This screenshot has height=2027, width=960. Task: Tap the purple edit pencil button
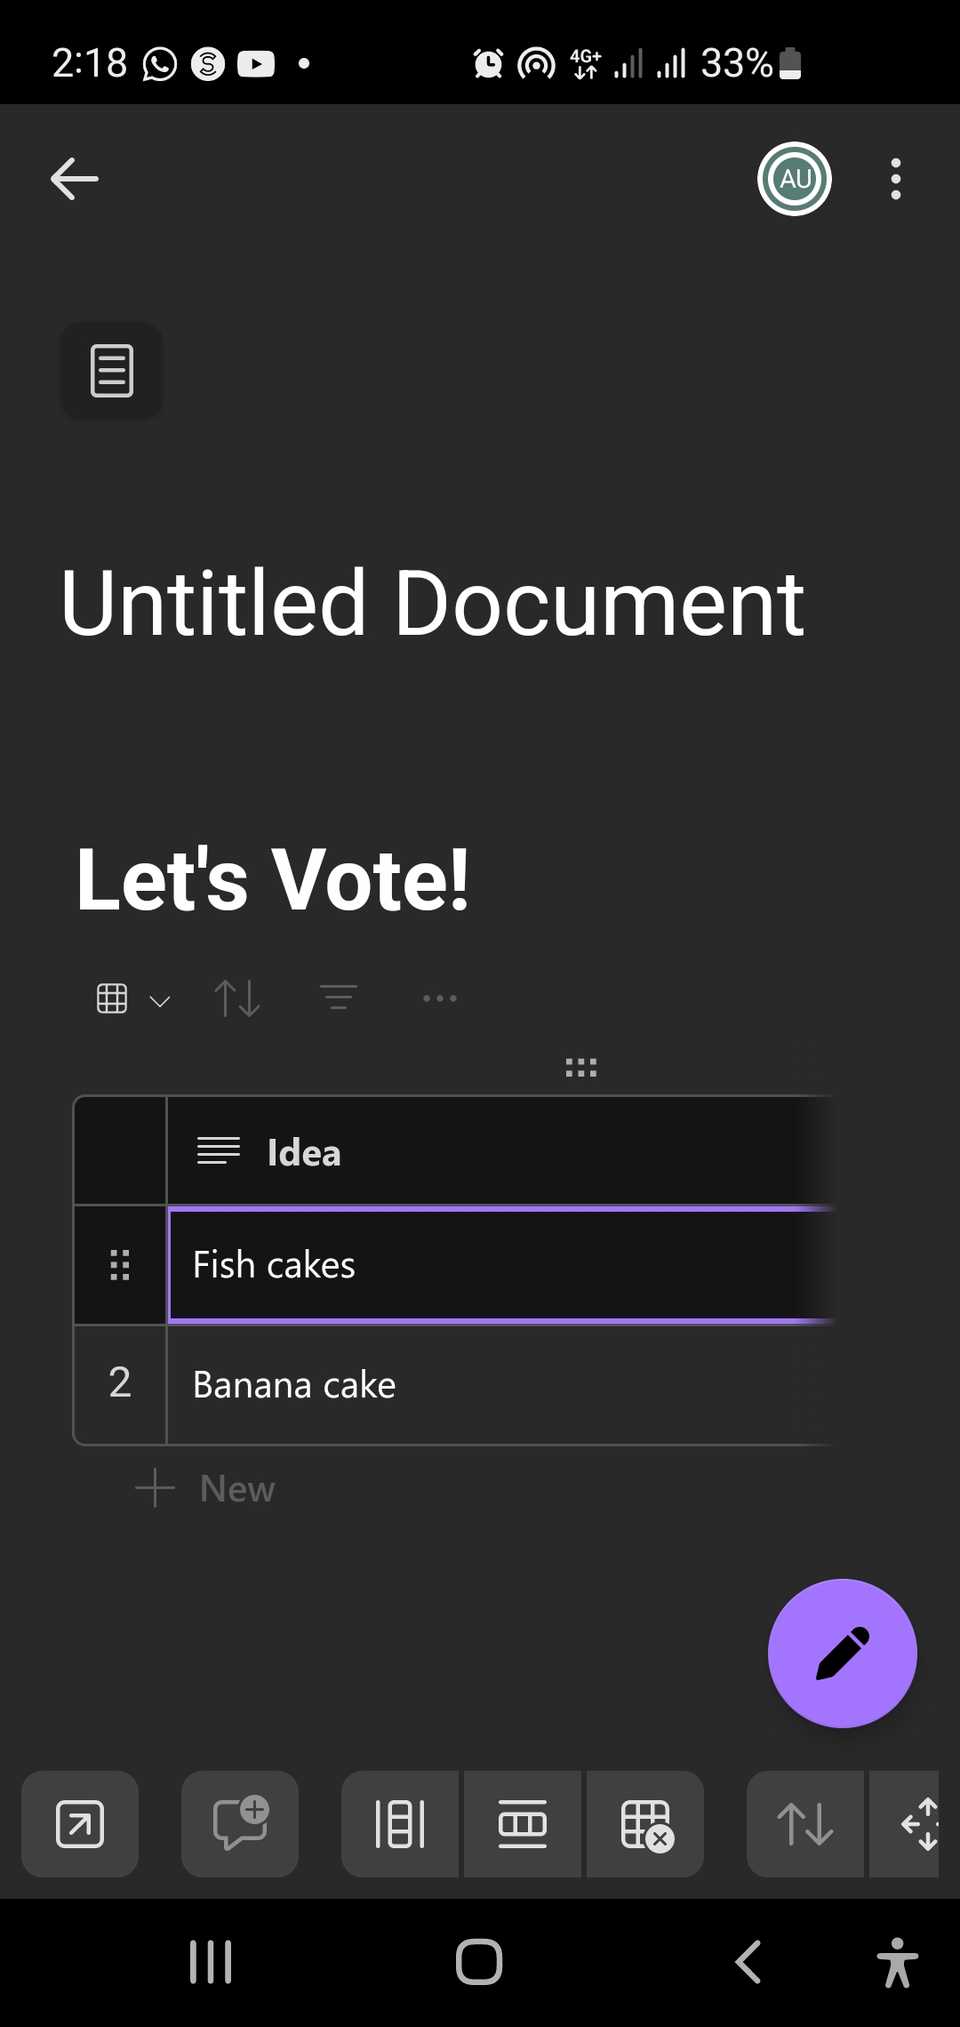tap(842, 1654)
